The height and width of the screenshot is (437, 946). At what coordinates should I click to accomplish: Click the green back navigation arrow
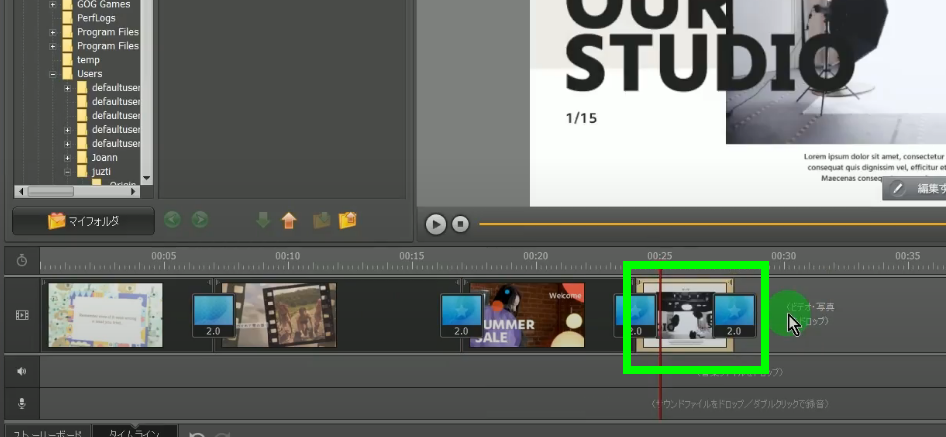[x=173, y=221]
